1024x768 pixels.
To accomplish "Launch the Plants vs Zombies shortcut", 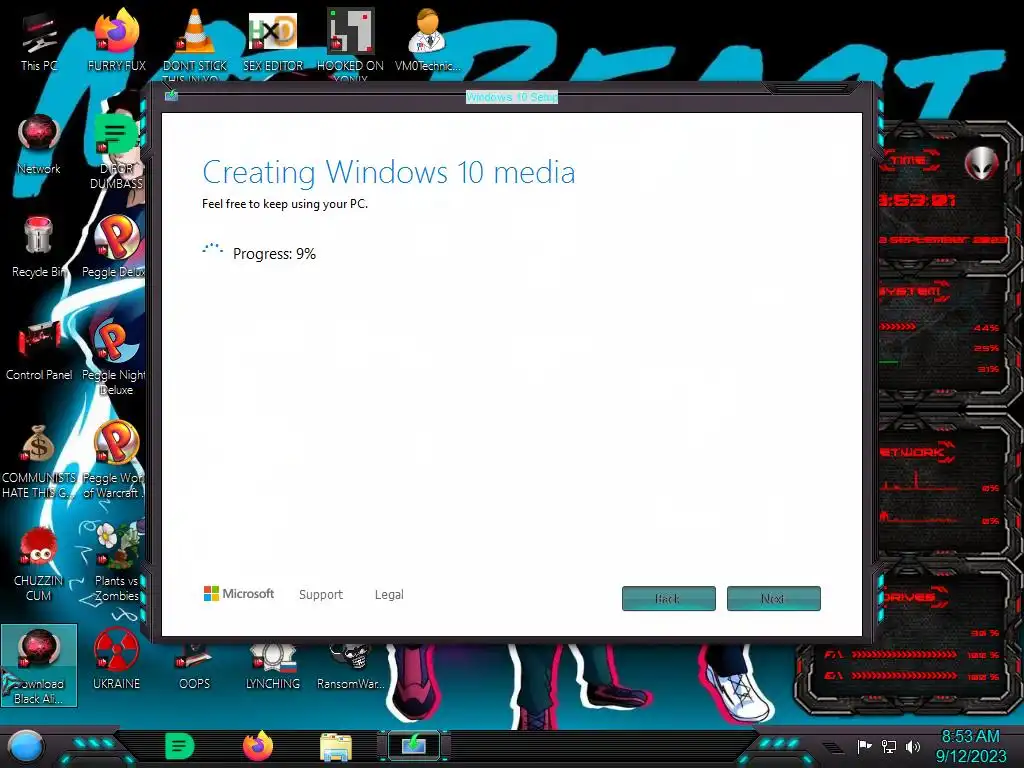I will [116, 564].
